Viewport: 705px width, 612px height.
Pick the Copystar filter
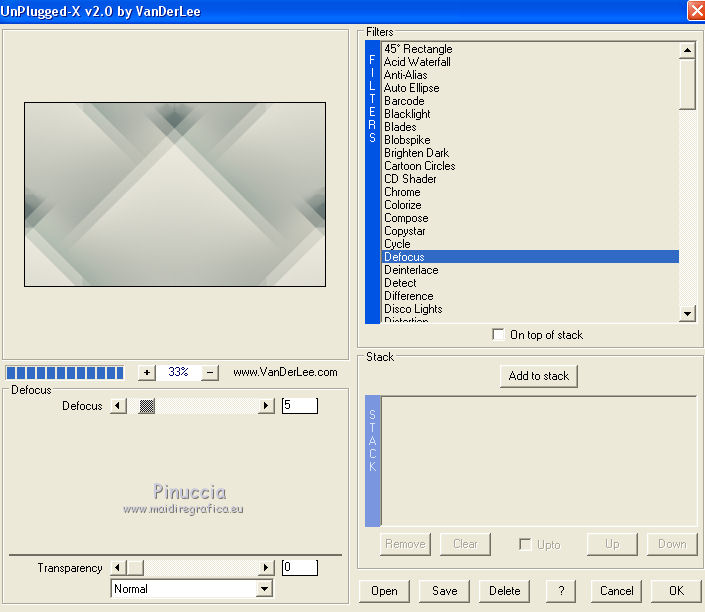point(530,231)
